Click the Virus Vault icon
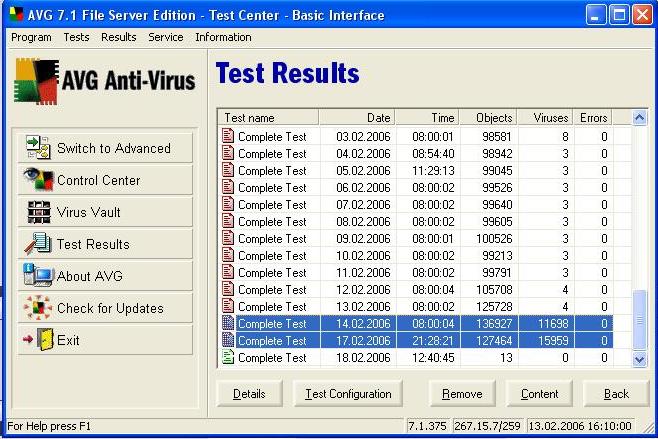Screen dimensions: 658x439 [39, 212]
